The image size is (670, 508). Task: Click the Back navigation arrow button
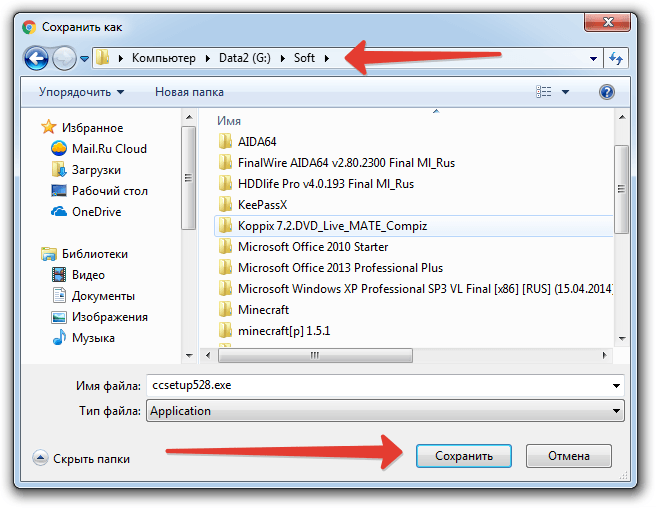pos(36,58)
